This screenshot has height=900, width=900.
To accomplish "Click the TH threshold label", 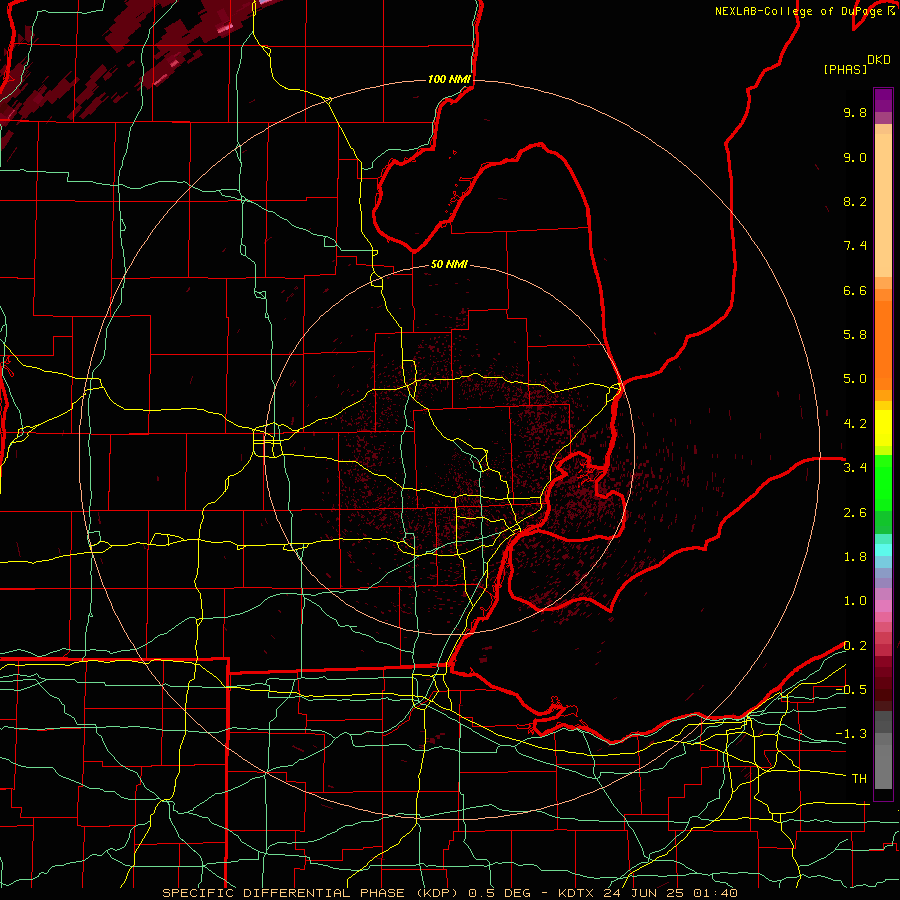I will (859, 779).
